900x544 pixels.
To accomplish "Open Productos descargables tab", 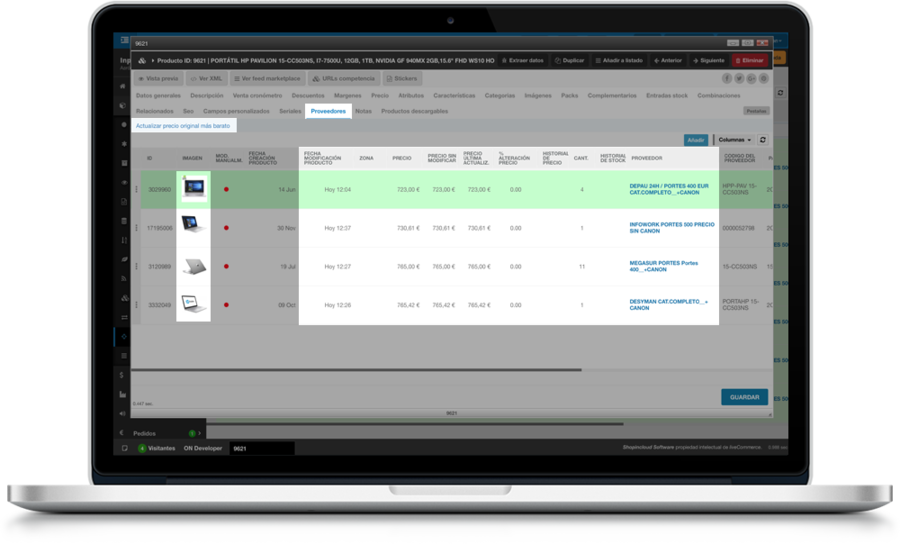I will tap(414, 111).
